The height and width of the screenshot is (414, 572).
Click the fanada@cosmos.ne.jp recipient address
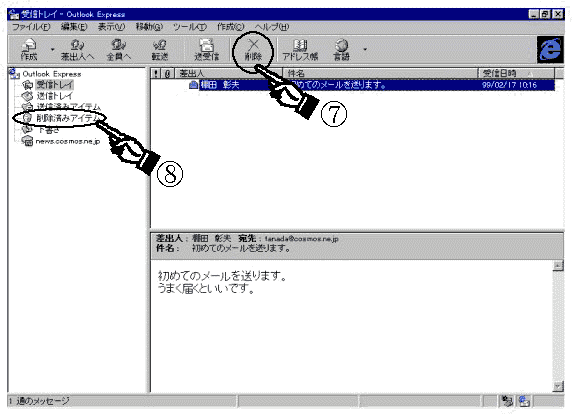pyautogui.click(x=301, y=239)
